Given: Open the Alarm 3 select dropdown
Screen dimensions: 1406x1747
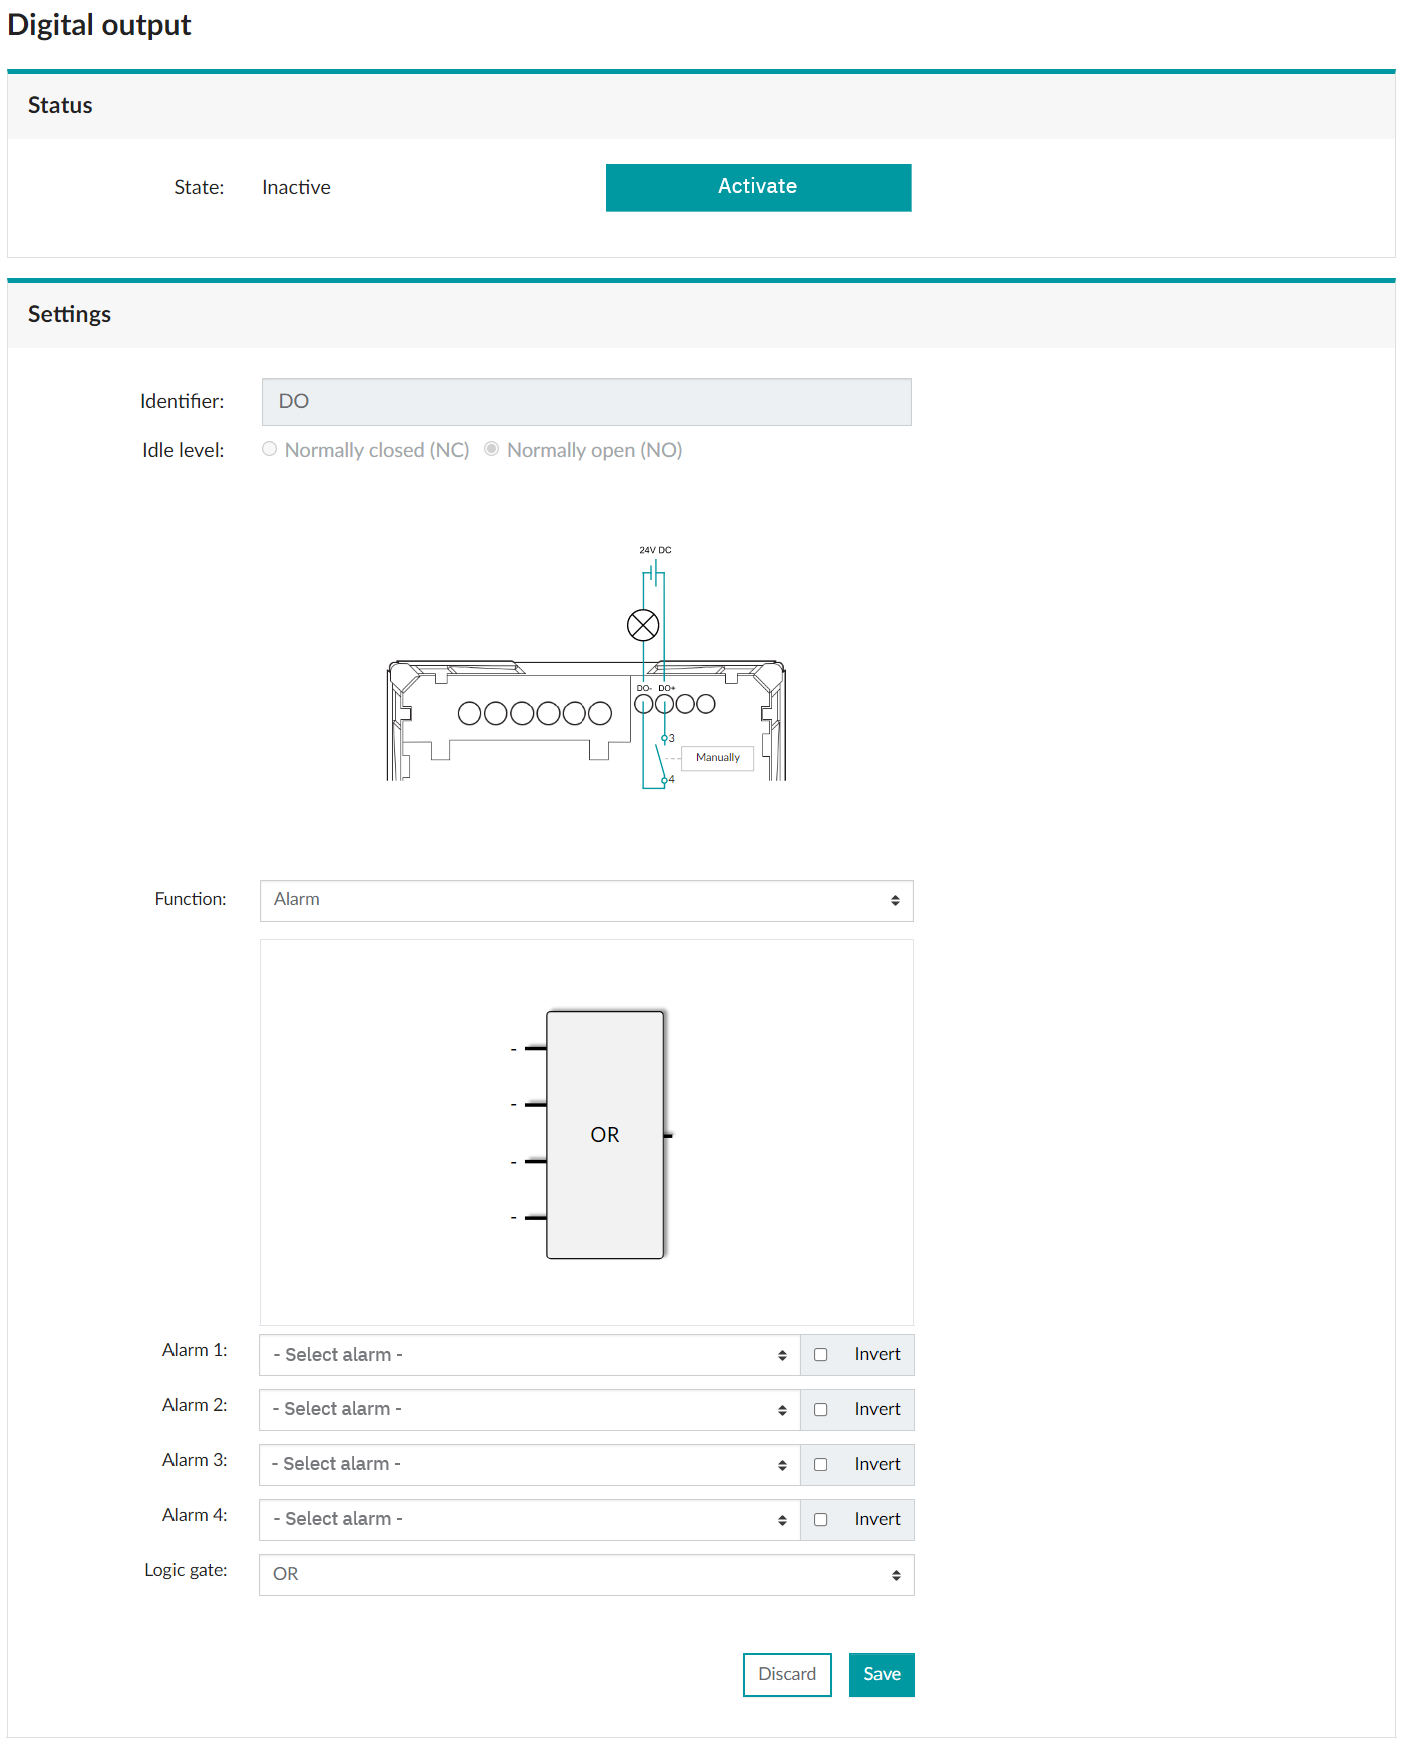Looking at the screenshot, I should point(529,1465).
